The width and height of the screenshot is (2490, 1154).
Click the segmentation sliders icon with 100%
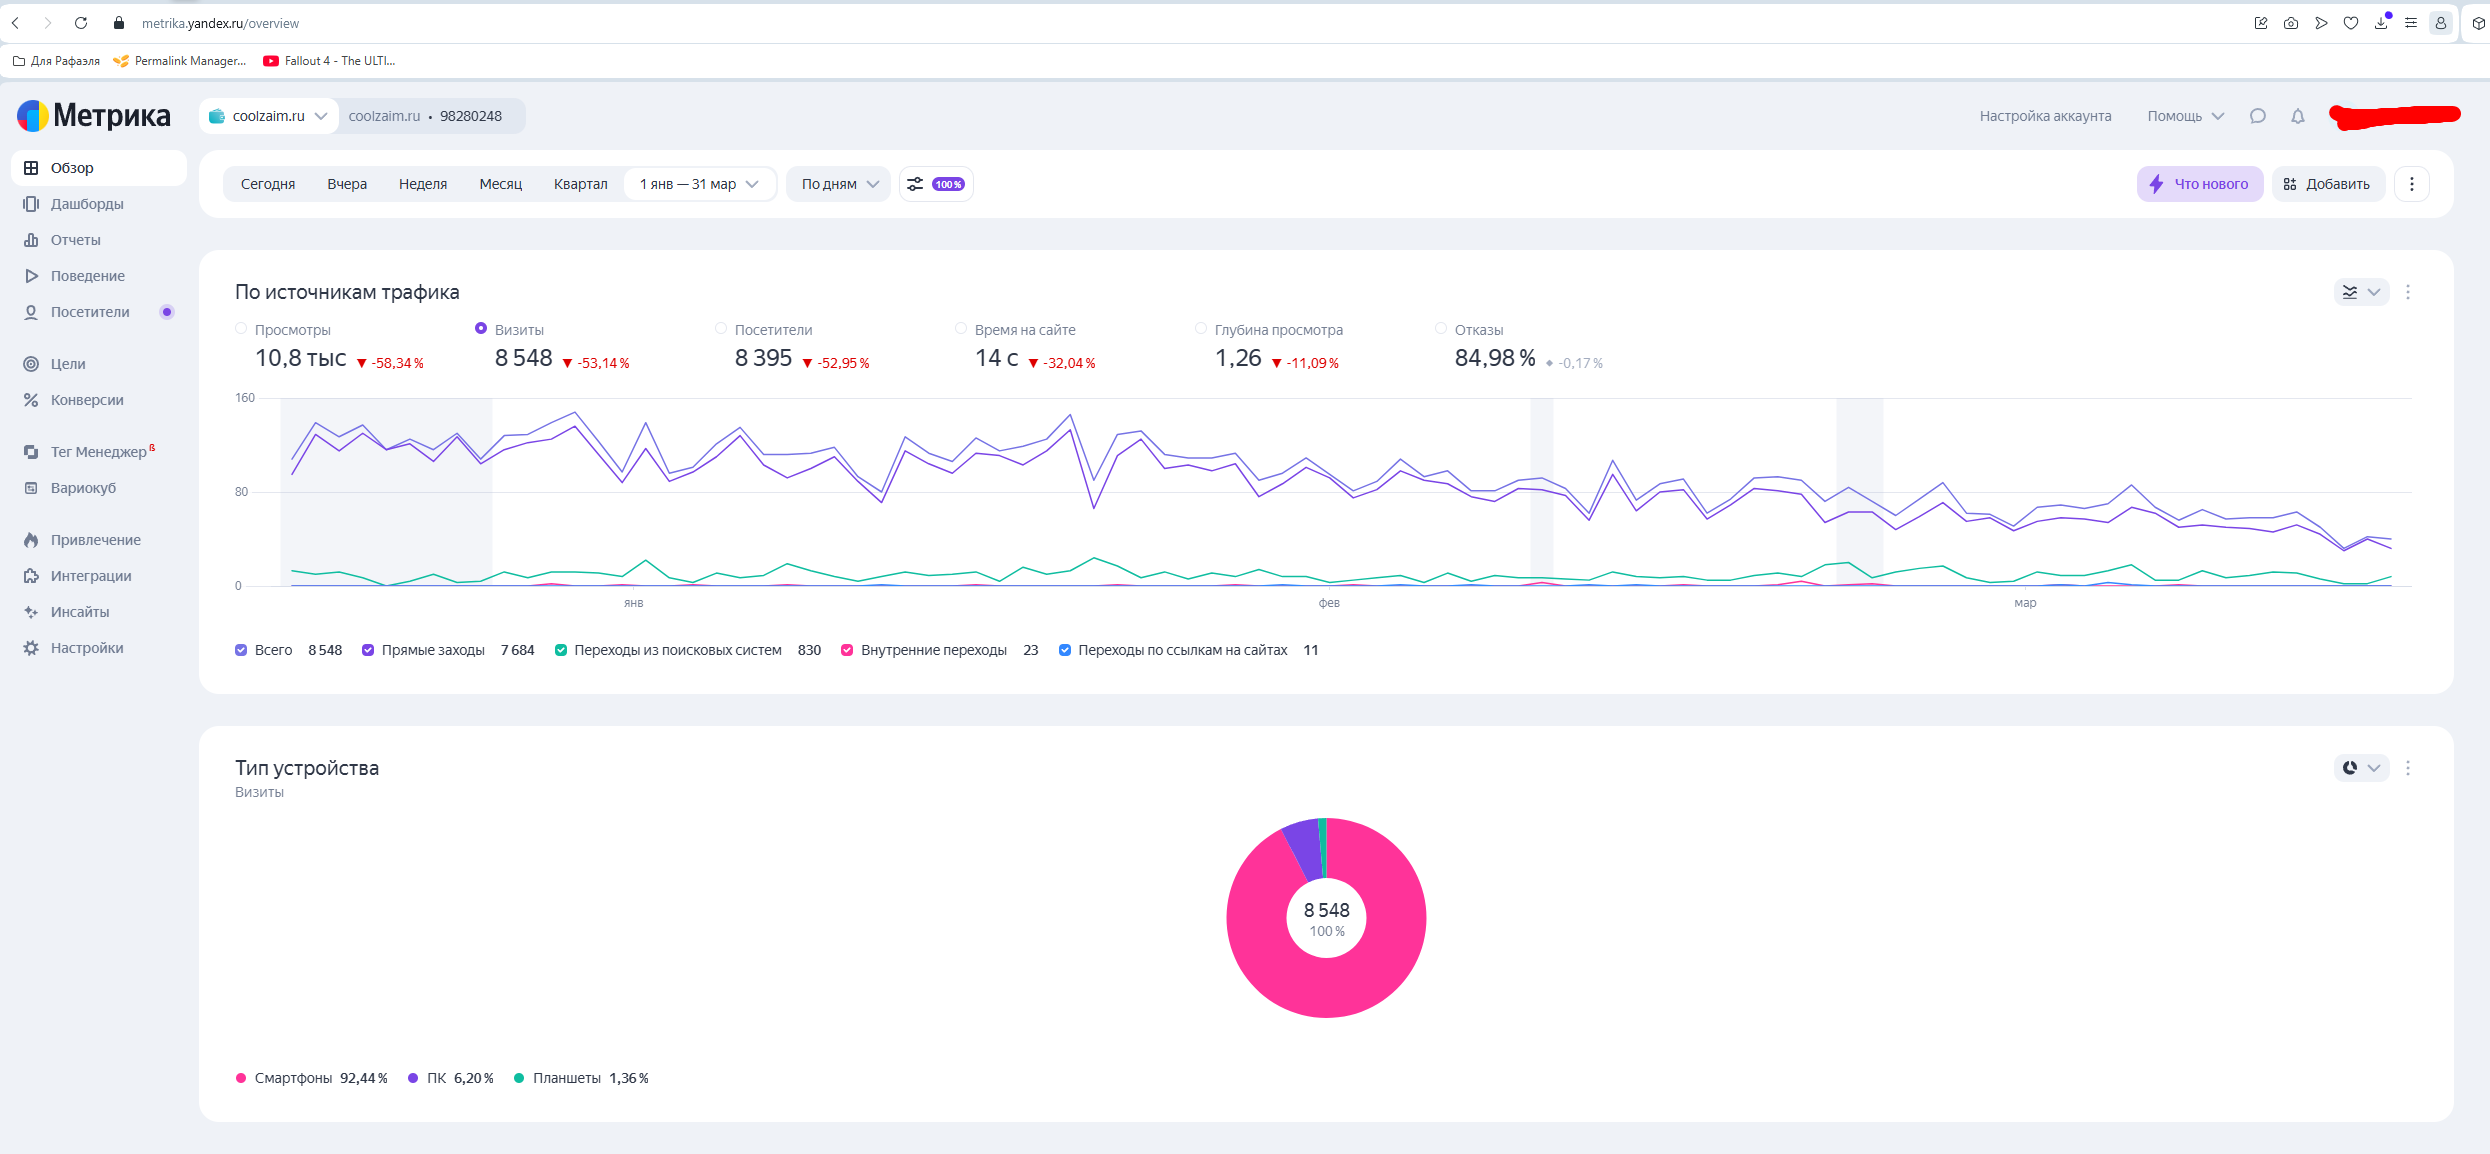pos(935,184)
